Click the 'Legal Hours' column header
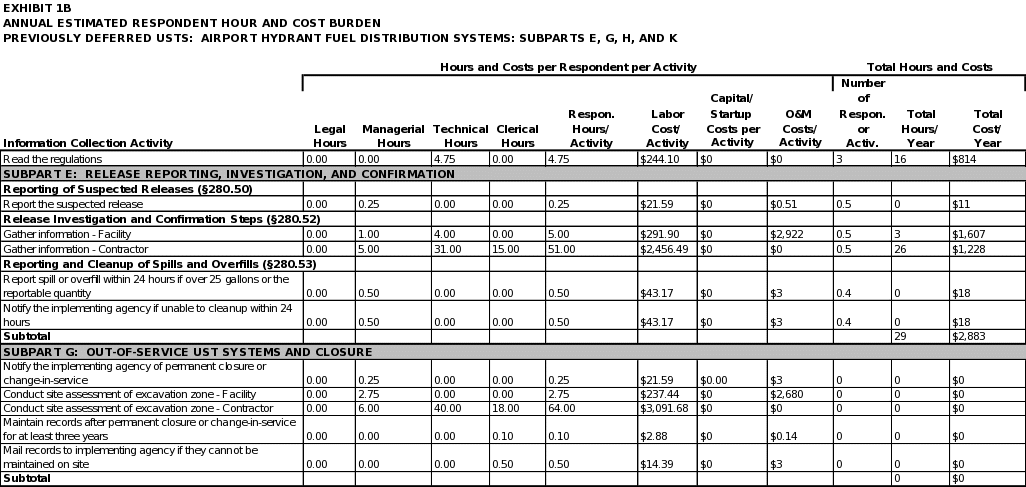 tap(329, 136)
